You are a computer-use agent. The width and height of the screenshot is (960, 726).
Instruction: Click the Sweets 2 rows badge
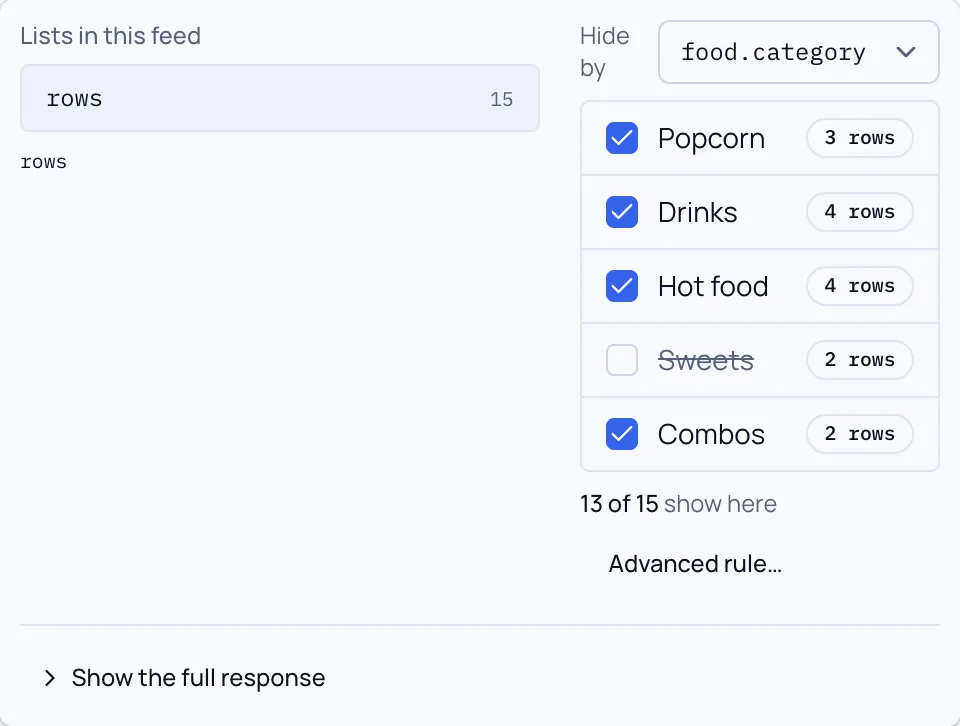(x=860, y=360)
